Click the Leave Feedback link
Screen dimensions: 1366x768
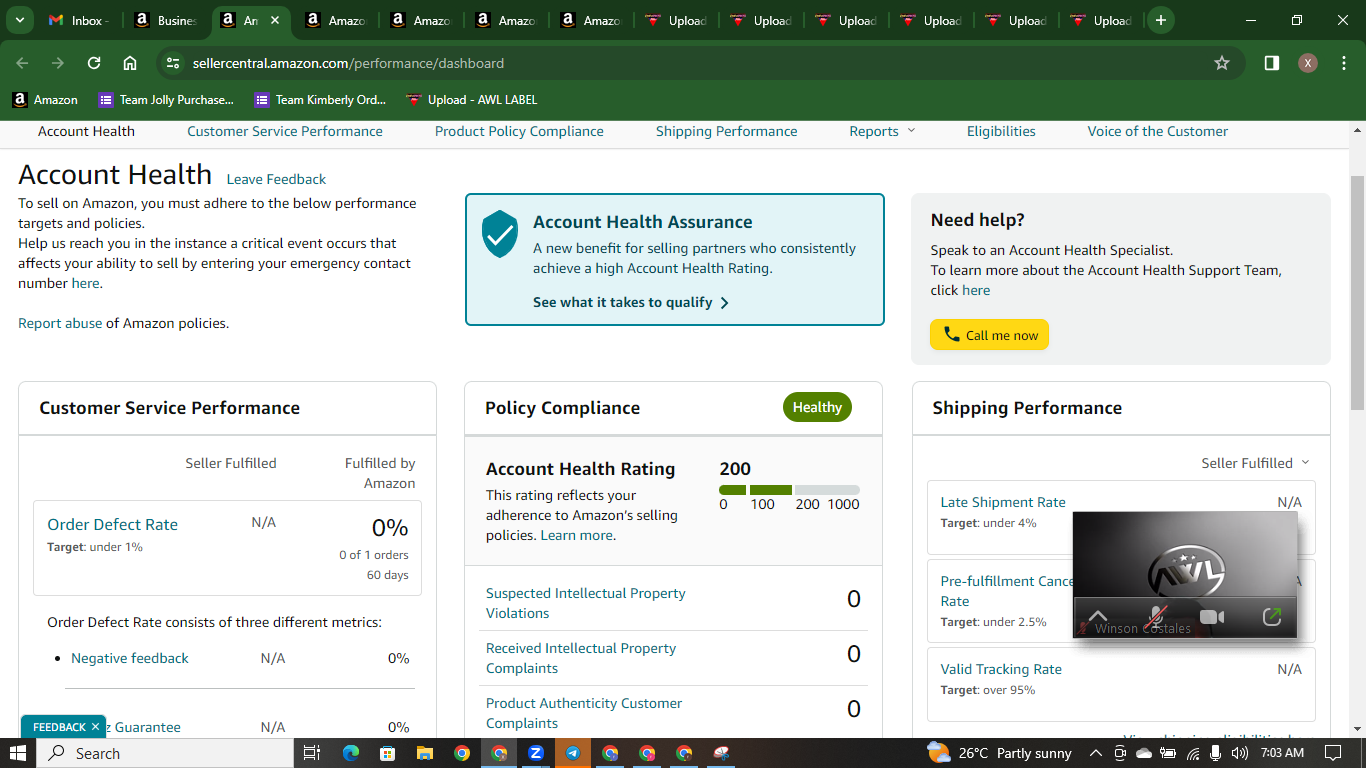pos(276,179)
